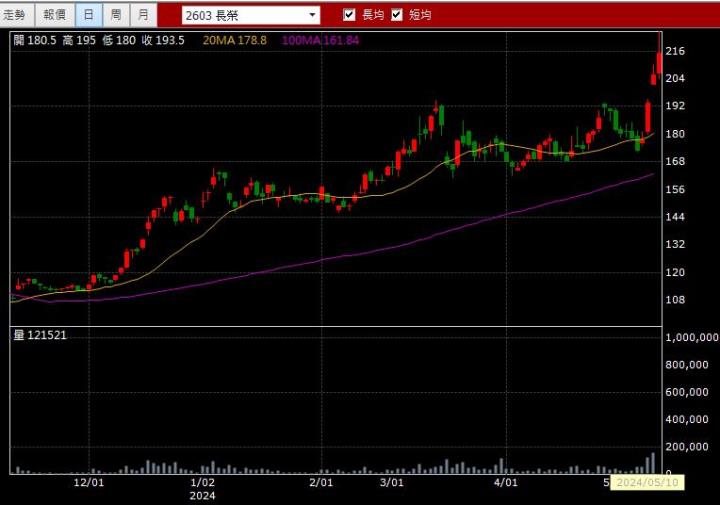Click the 2024/05/10 date marker tooltip
Image resolution: width=720 pixels, height=505 pixels.
pyautogui.click(x=647, y=482)
